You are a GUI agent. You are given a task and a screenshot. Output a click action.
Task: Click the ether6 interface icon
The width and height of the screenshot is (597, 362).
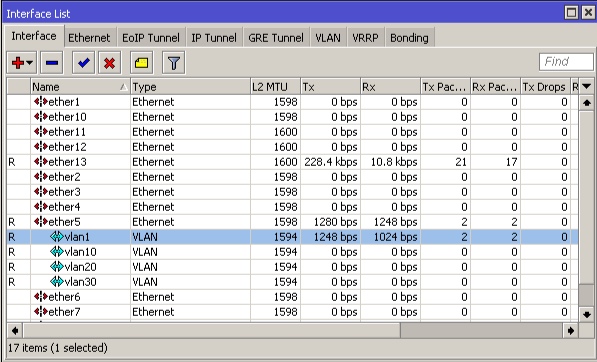(40, 297)
